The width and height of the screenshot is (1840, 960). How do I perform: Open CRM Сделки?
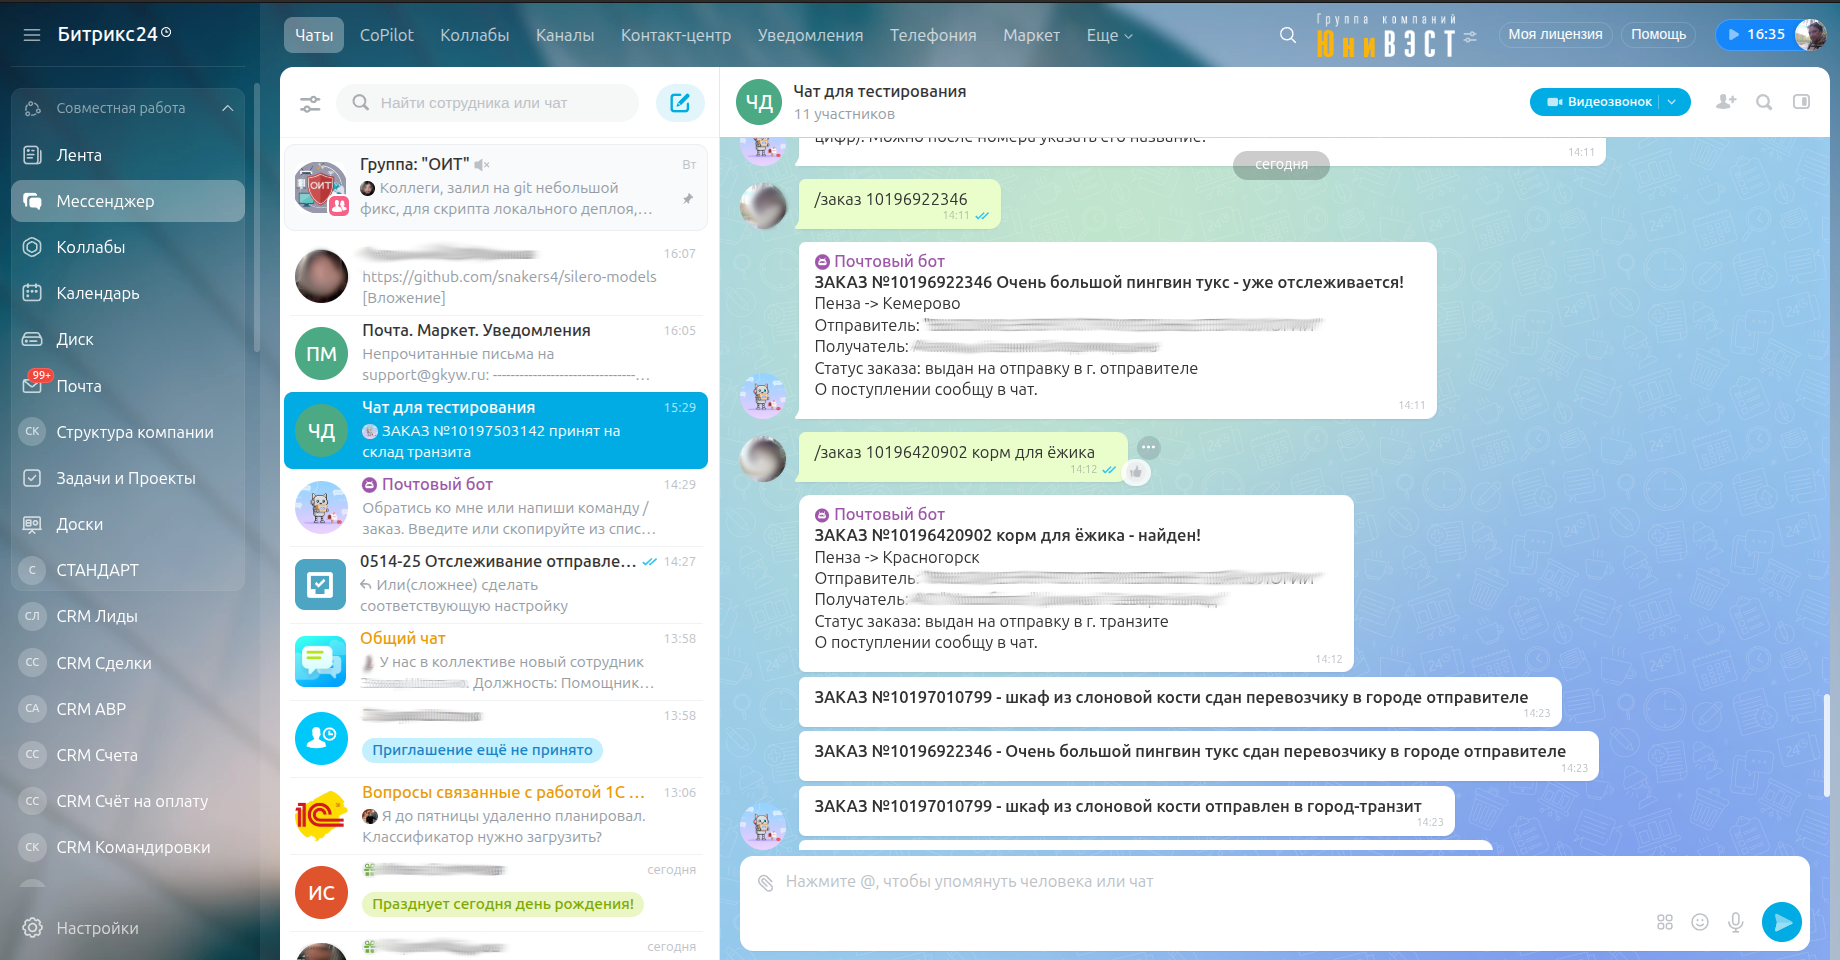click(x=128, y=663)
